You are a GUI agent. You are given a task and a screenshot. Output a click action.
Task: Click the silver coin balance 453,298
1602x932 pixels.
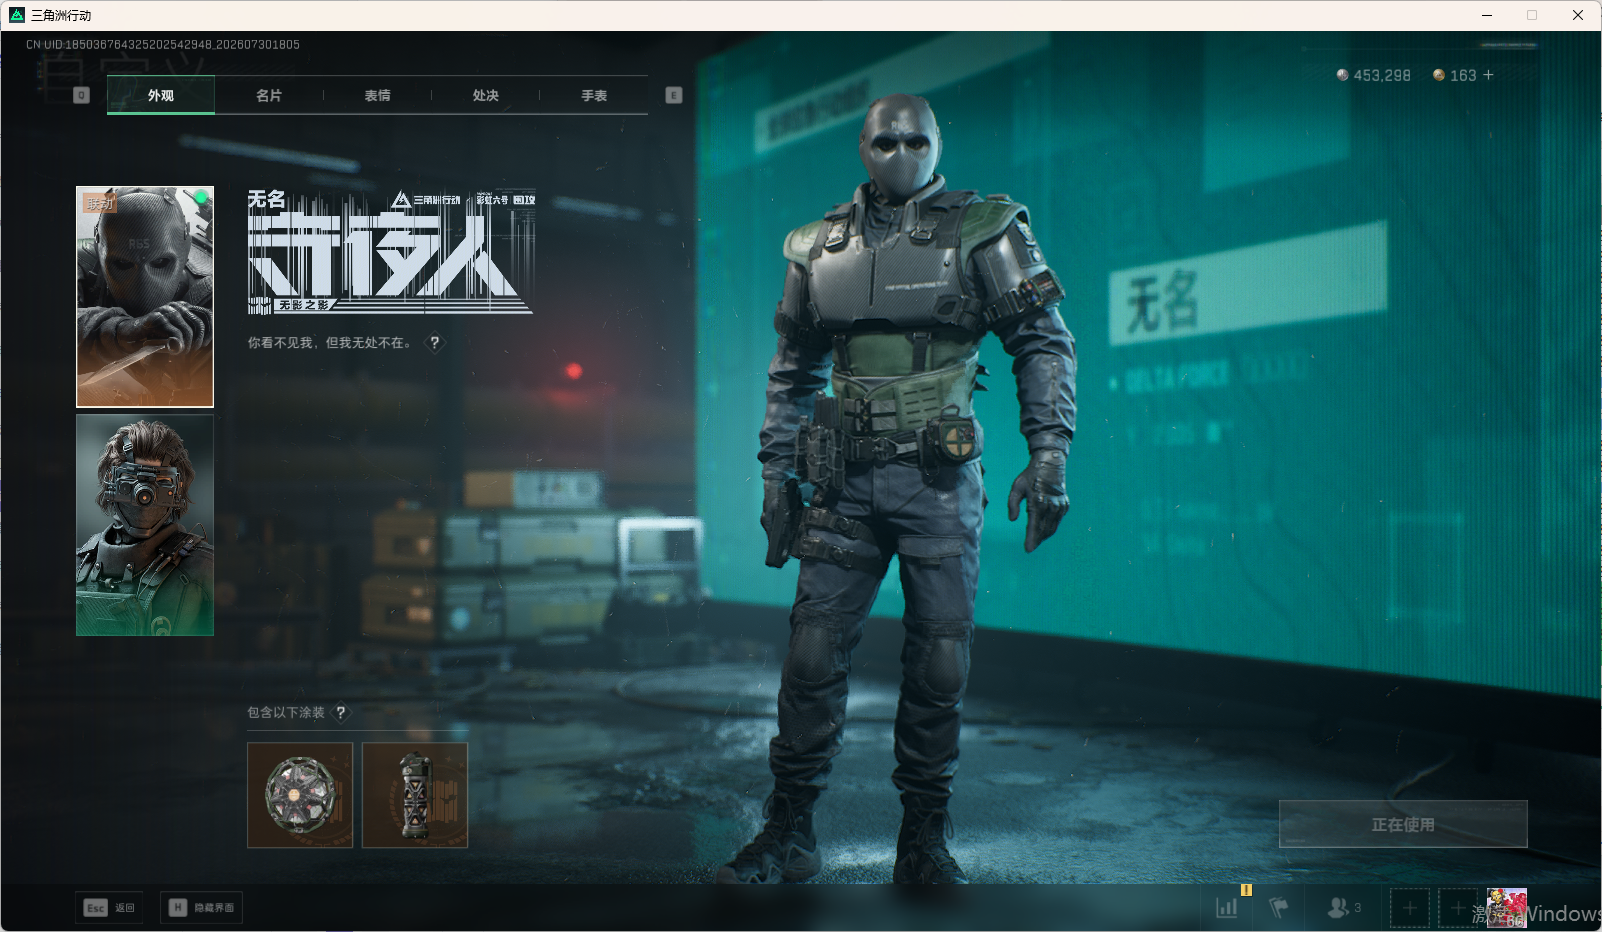1373,75
